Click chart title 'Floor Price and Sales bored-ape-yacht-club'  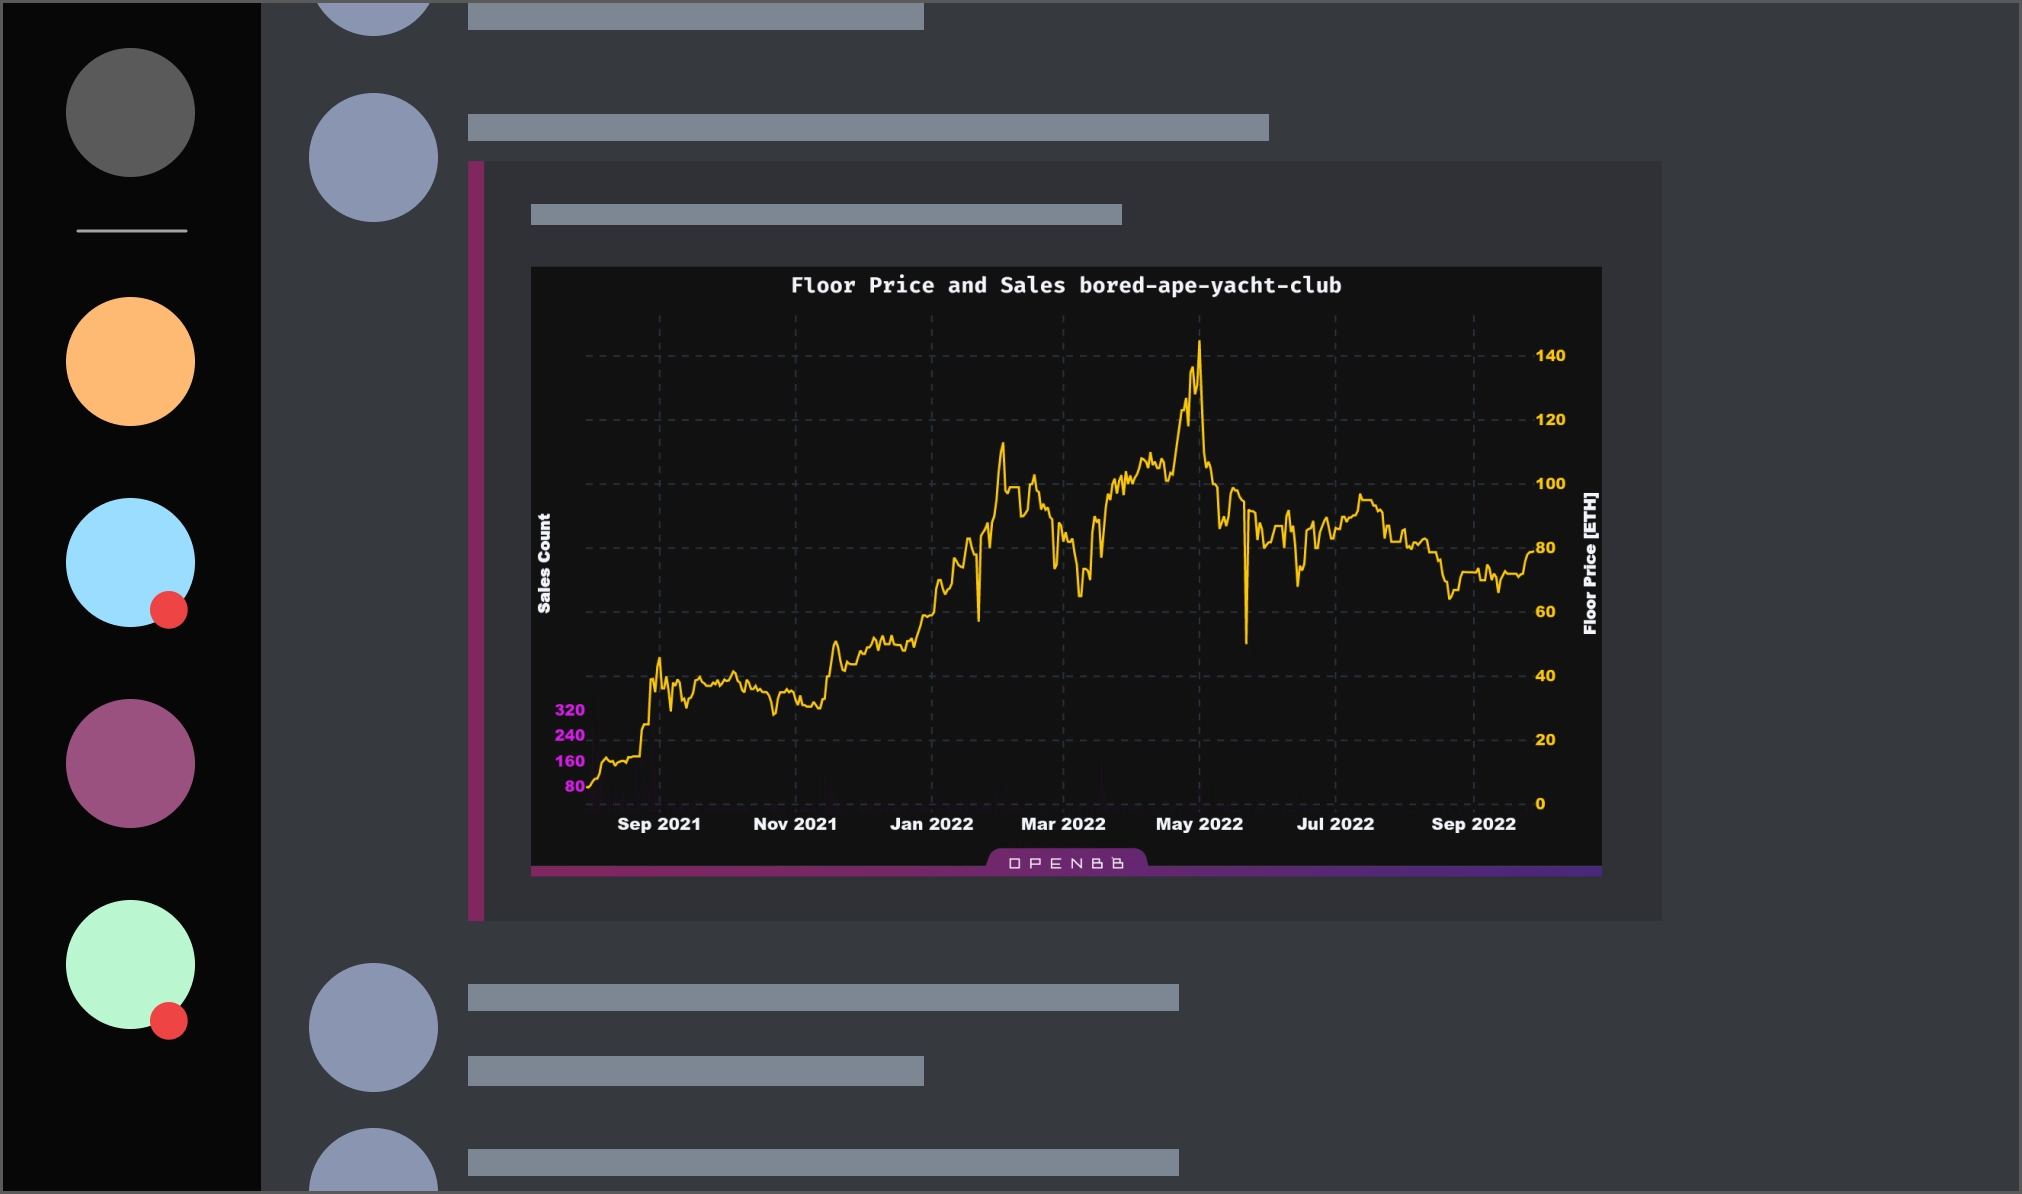point(1066,285)
